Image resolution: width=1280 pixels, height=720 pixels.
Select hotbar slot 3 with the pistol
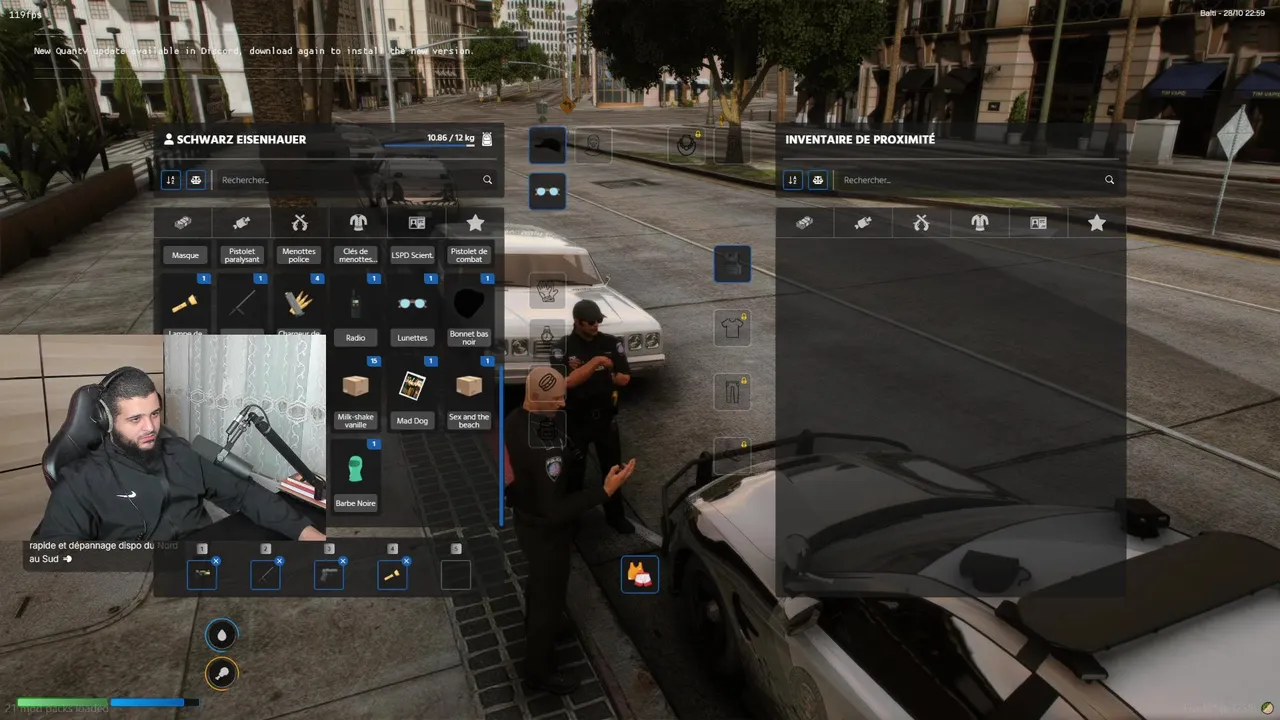(x=329, y=574)
